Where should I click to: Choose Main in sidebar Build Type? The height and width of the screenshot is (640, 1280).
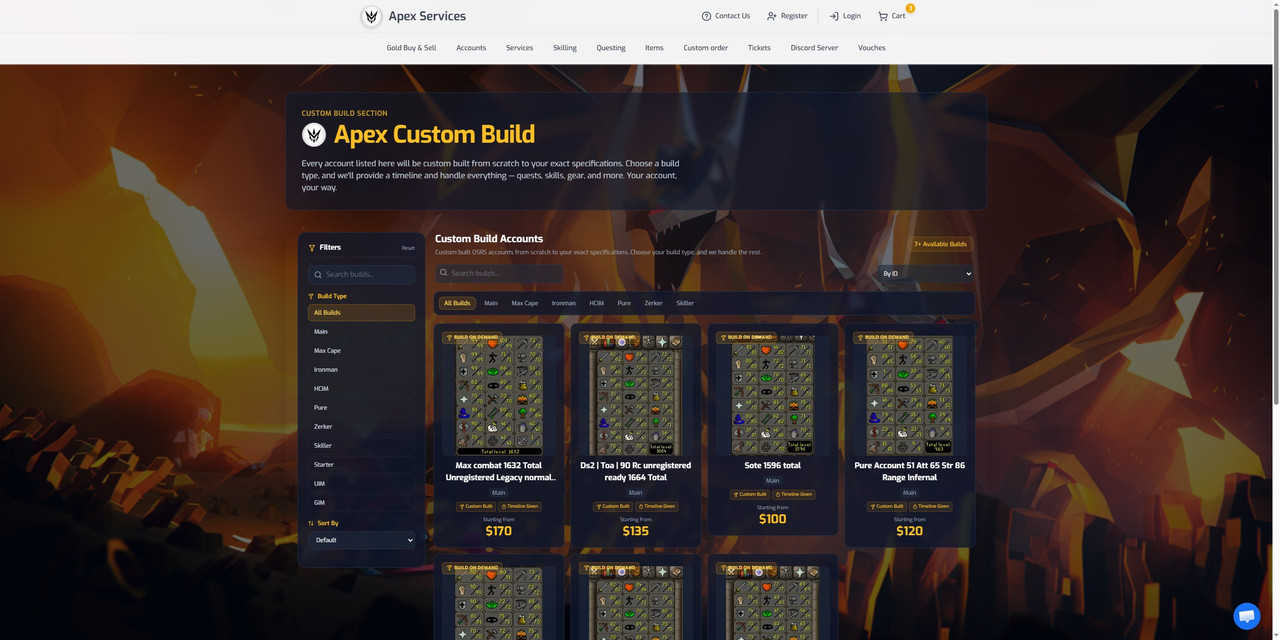pyautogui.click(x=361, y=332)
